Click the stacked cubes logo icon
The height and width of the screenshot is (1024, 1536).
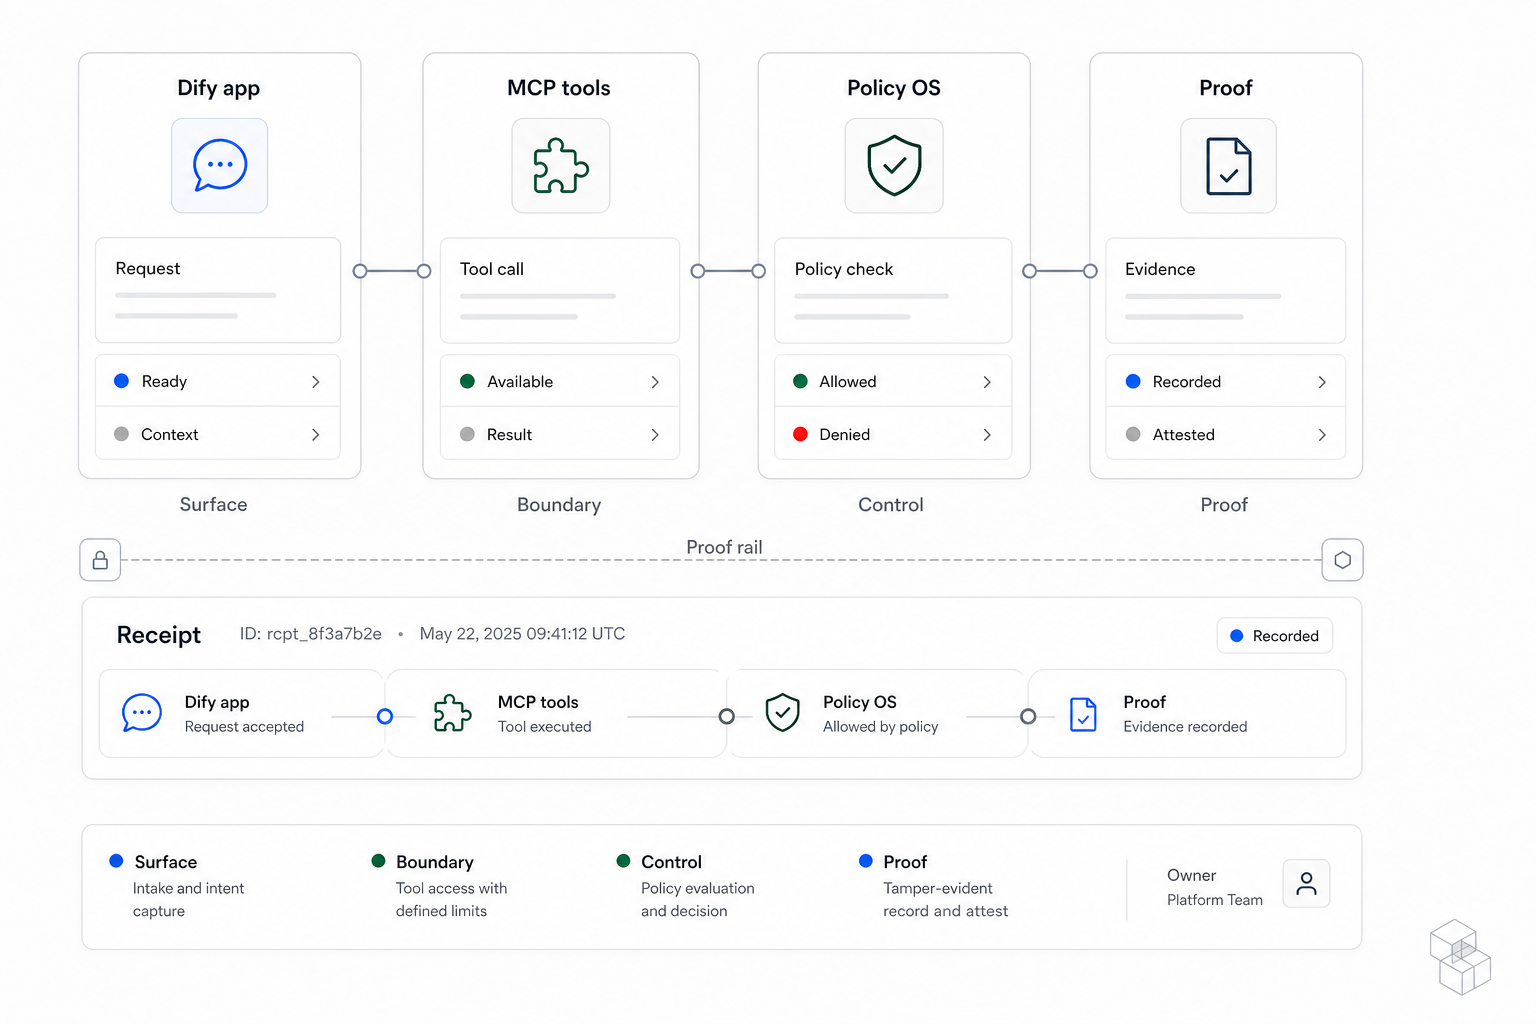pos(1460,957)
